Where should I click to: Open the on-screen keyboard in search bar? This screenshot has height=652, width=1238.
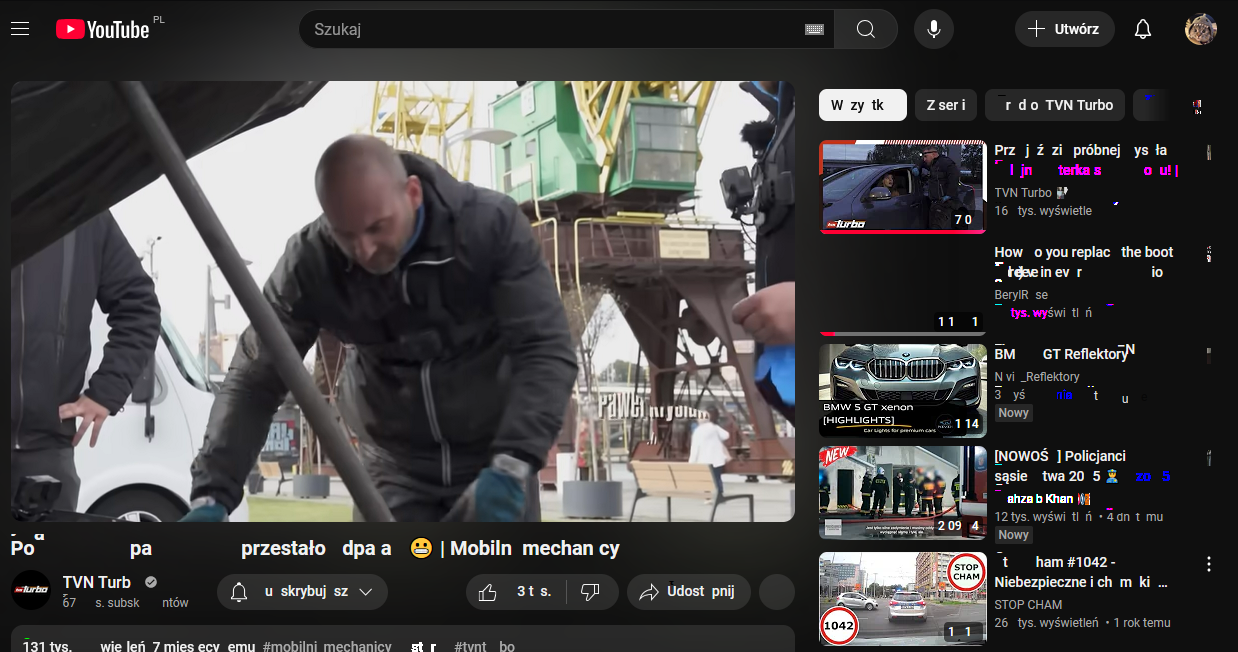[814, 29]
